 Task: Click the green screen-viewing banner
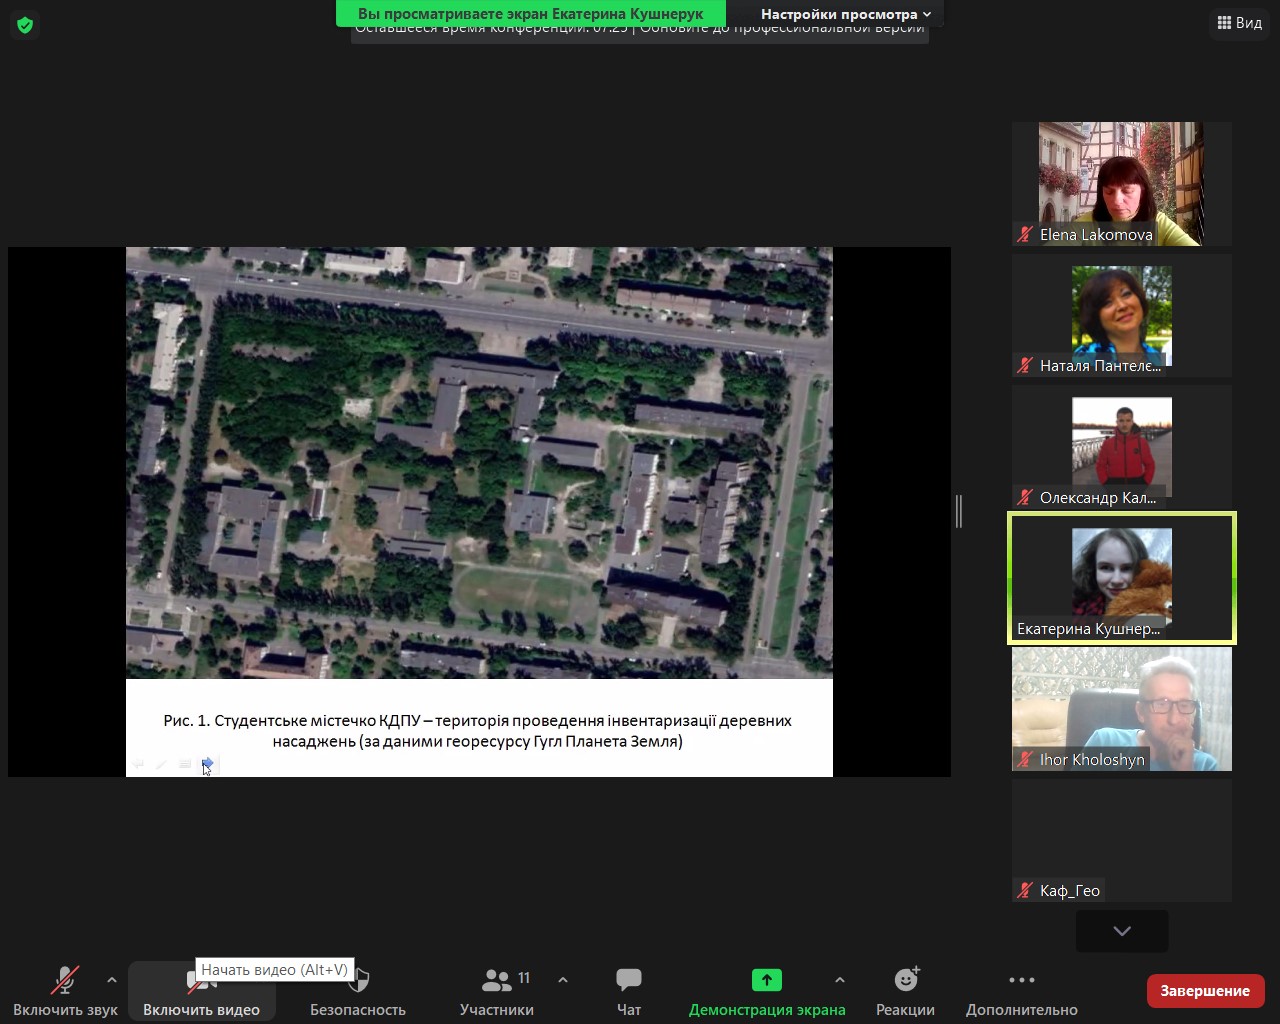pyautogui.click(x=531, y=14)
